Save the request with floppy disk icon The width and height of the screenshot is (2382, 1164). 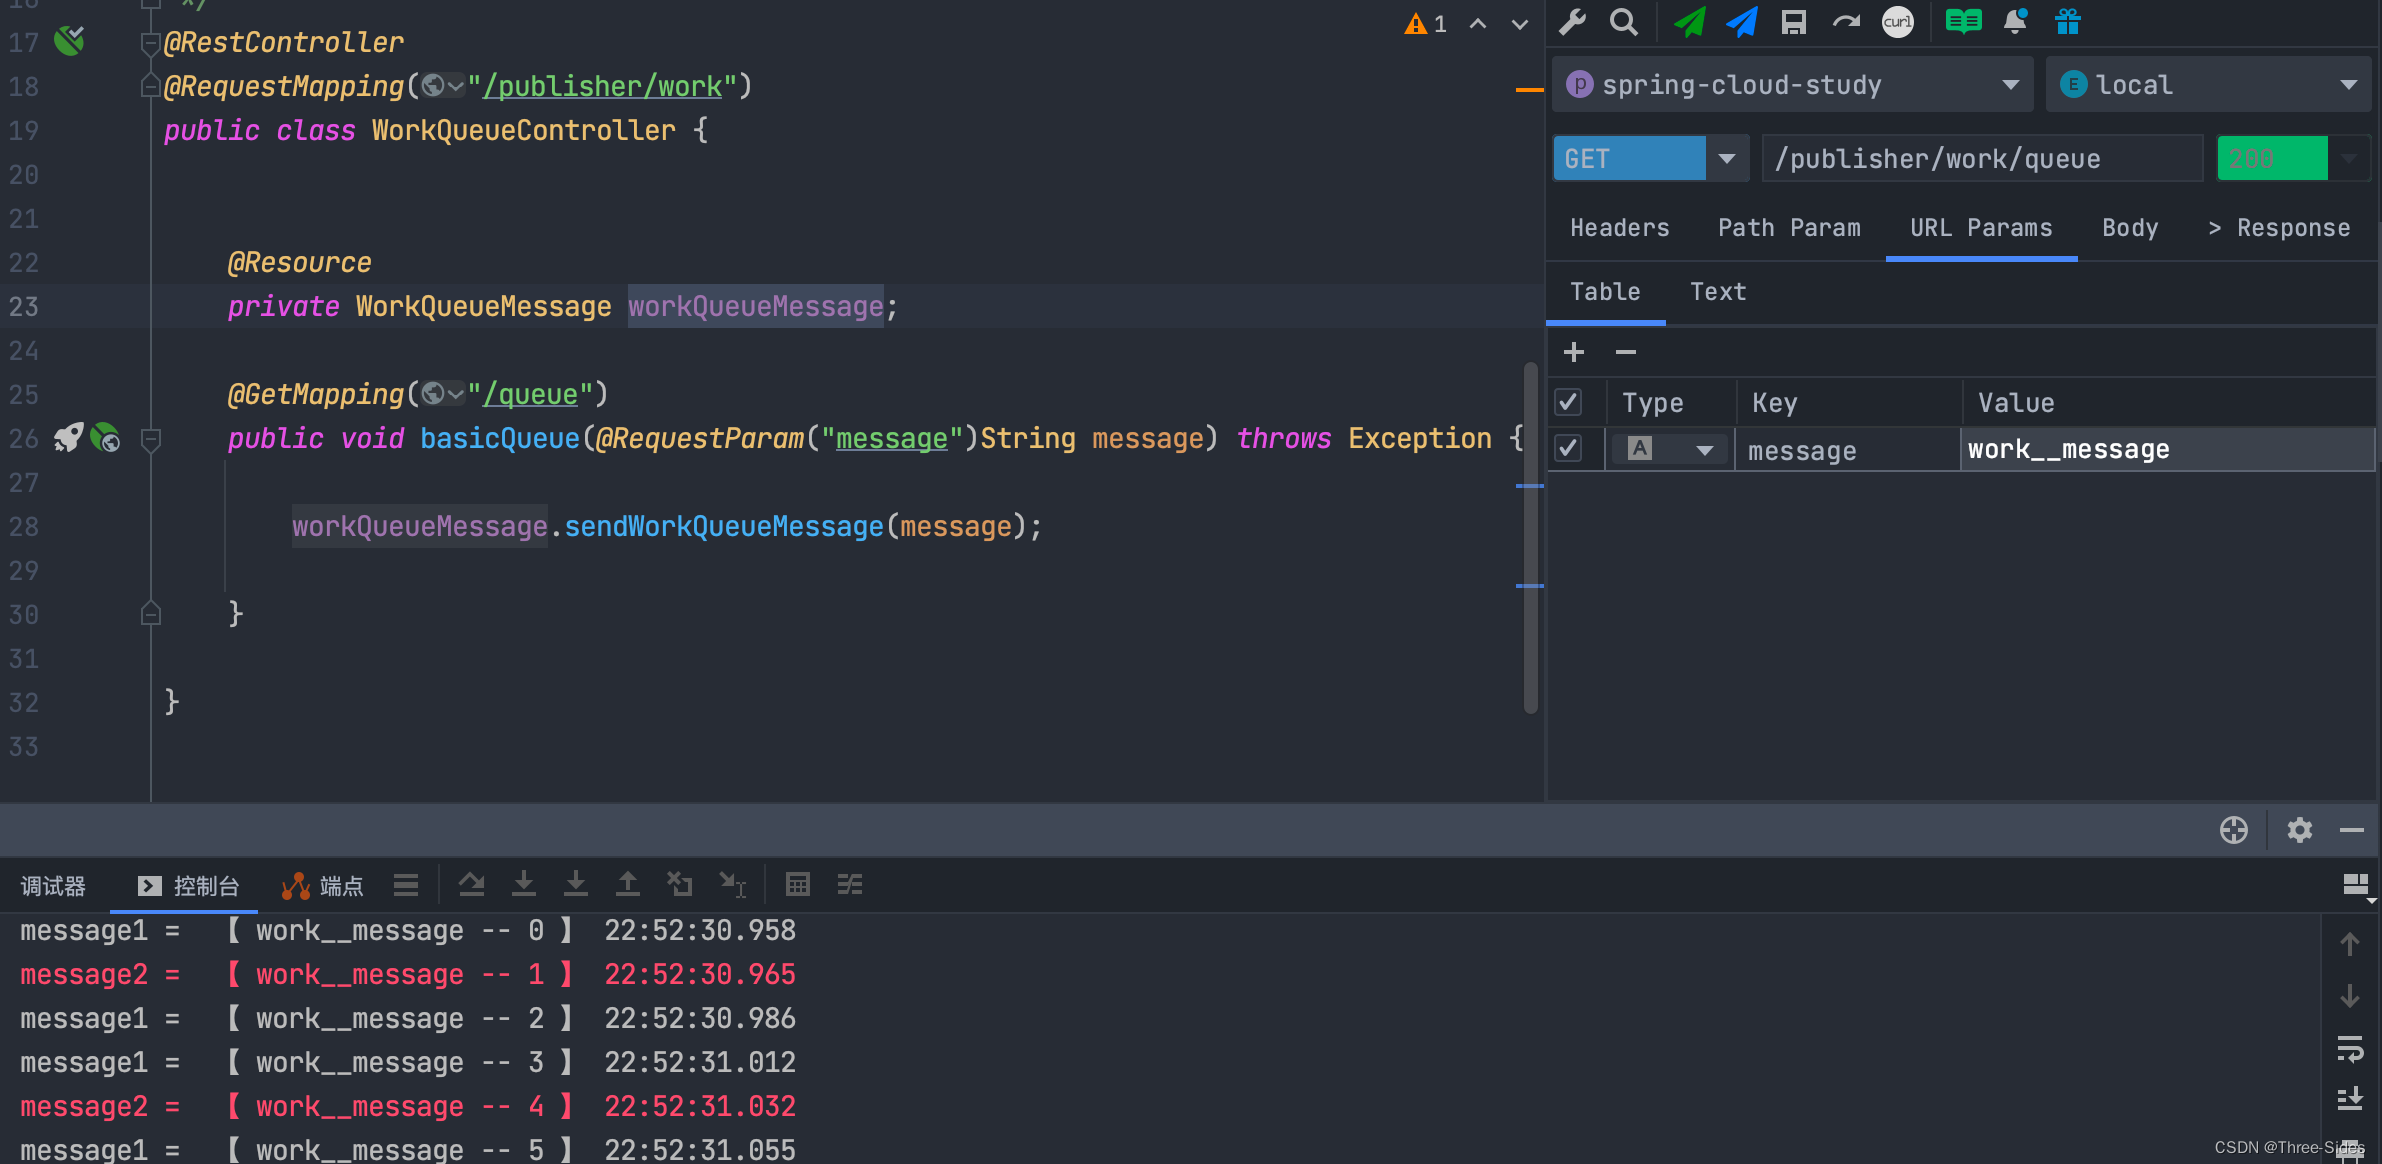1794,22
